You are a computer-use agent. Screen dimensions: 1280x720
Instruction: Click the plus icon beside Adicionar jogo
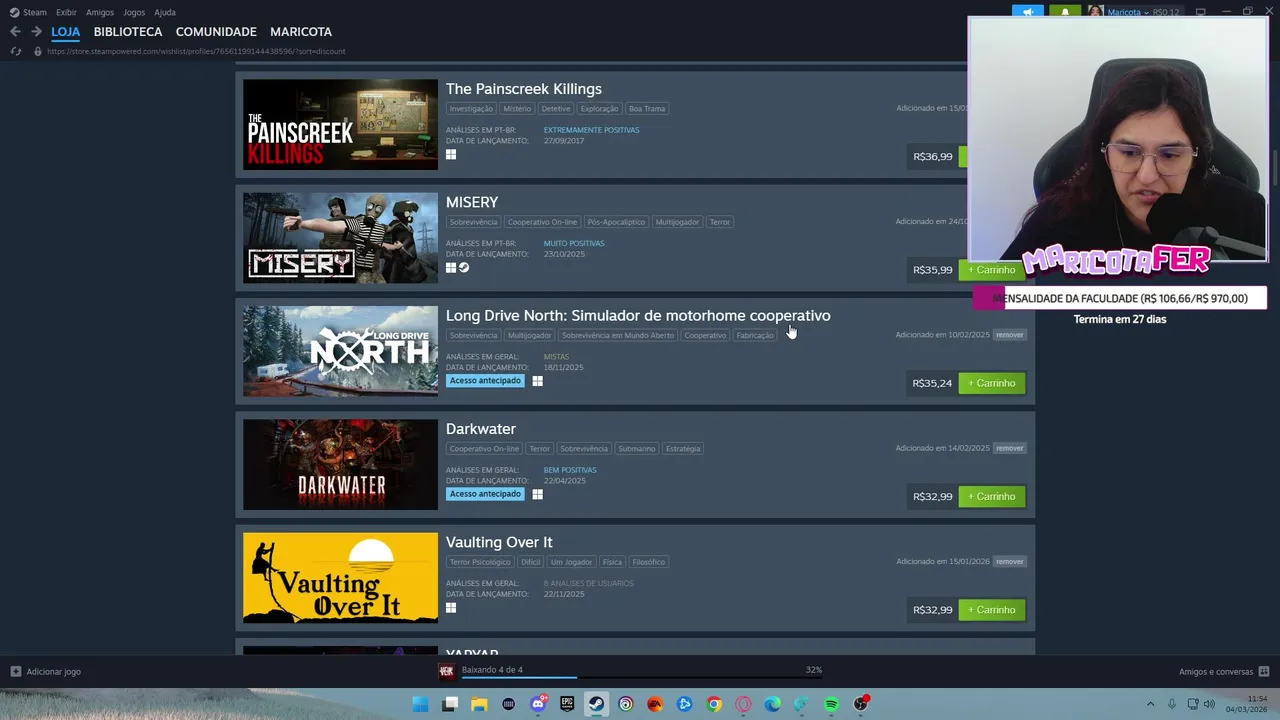coord(15,671)
